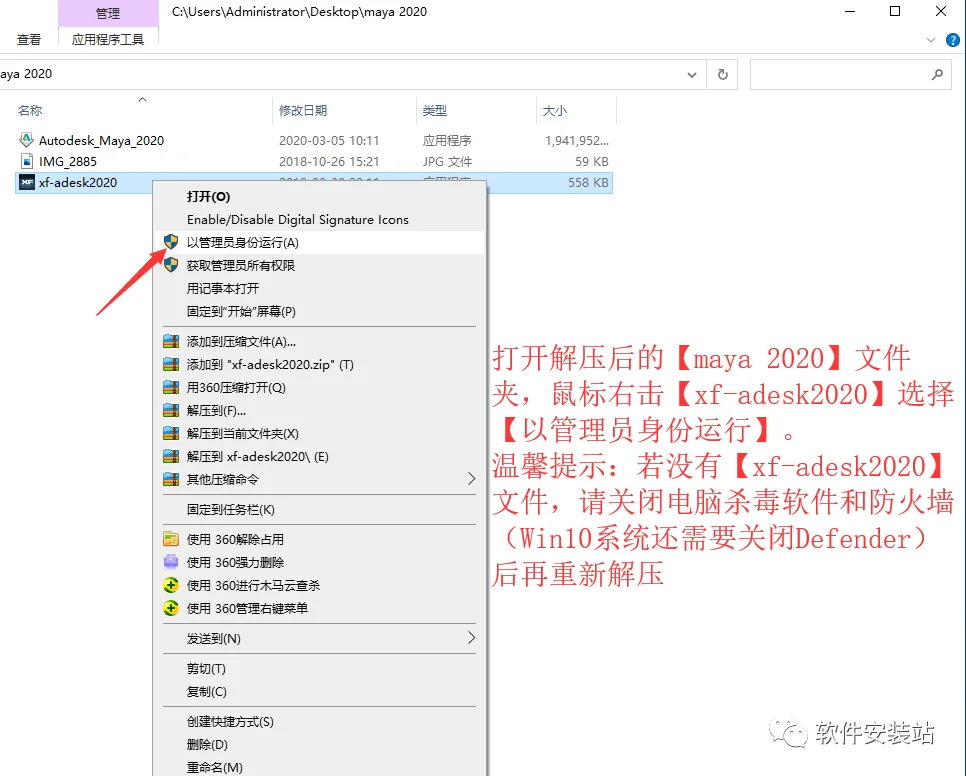The width and height of the screenshot is (966, 776).
Task: Click the xf-adesk2020 file icon
Action: click(26, 182)
